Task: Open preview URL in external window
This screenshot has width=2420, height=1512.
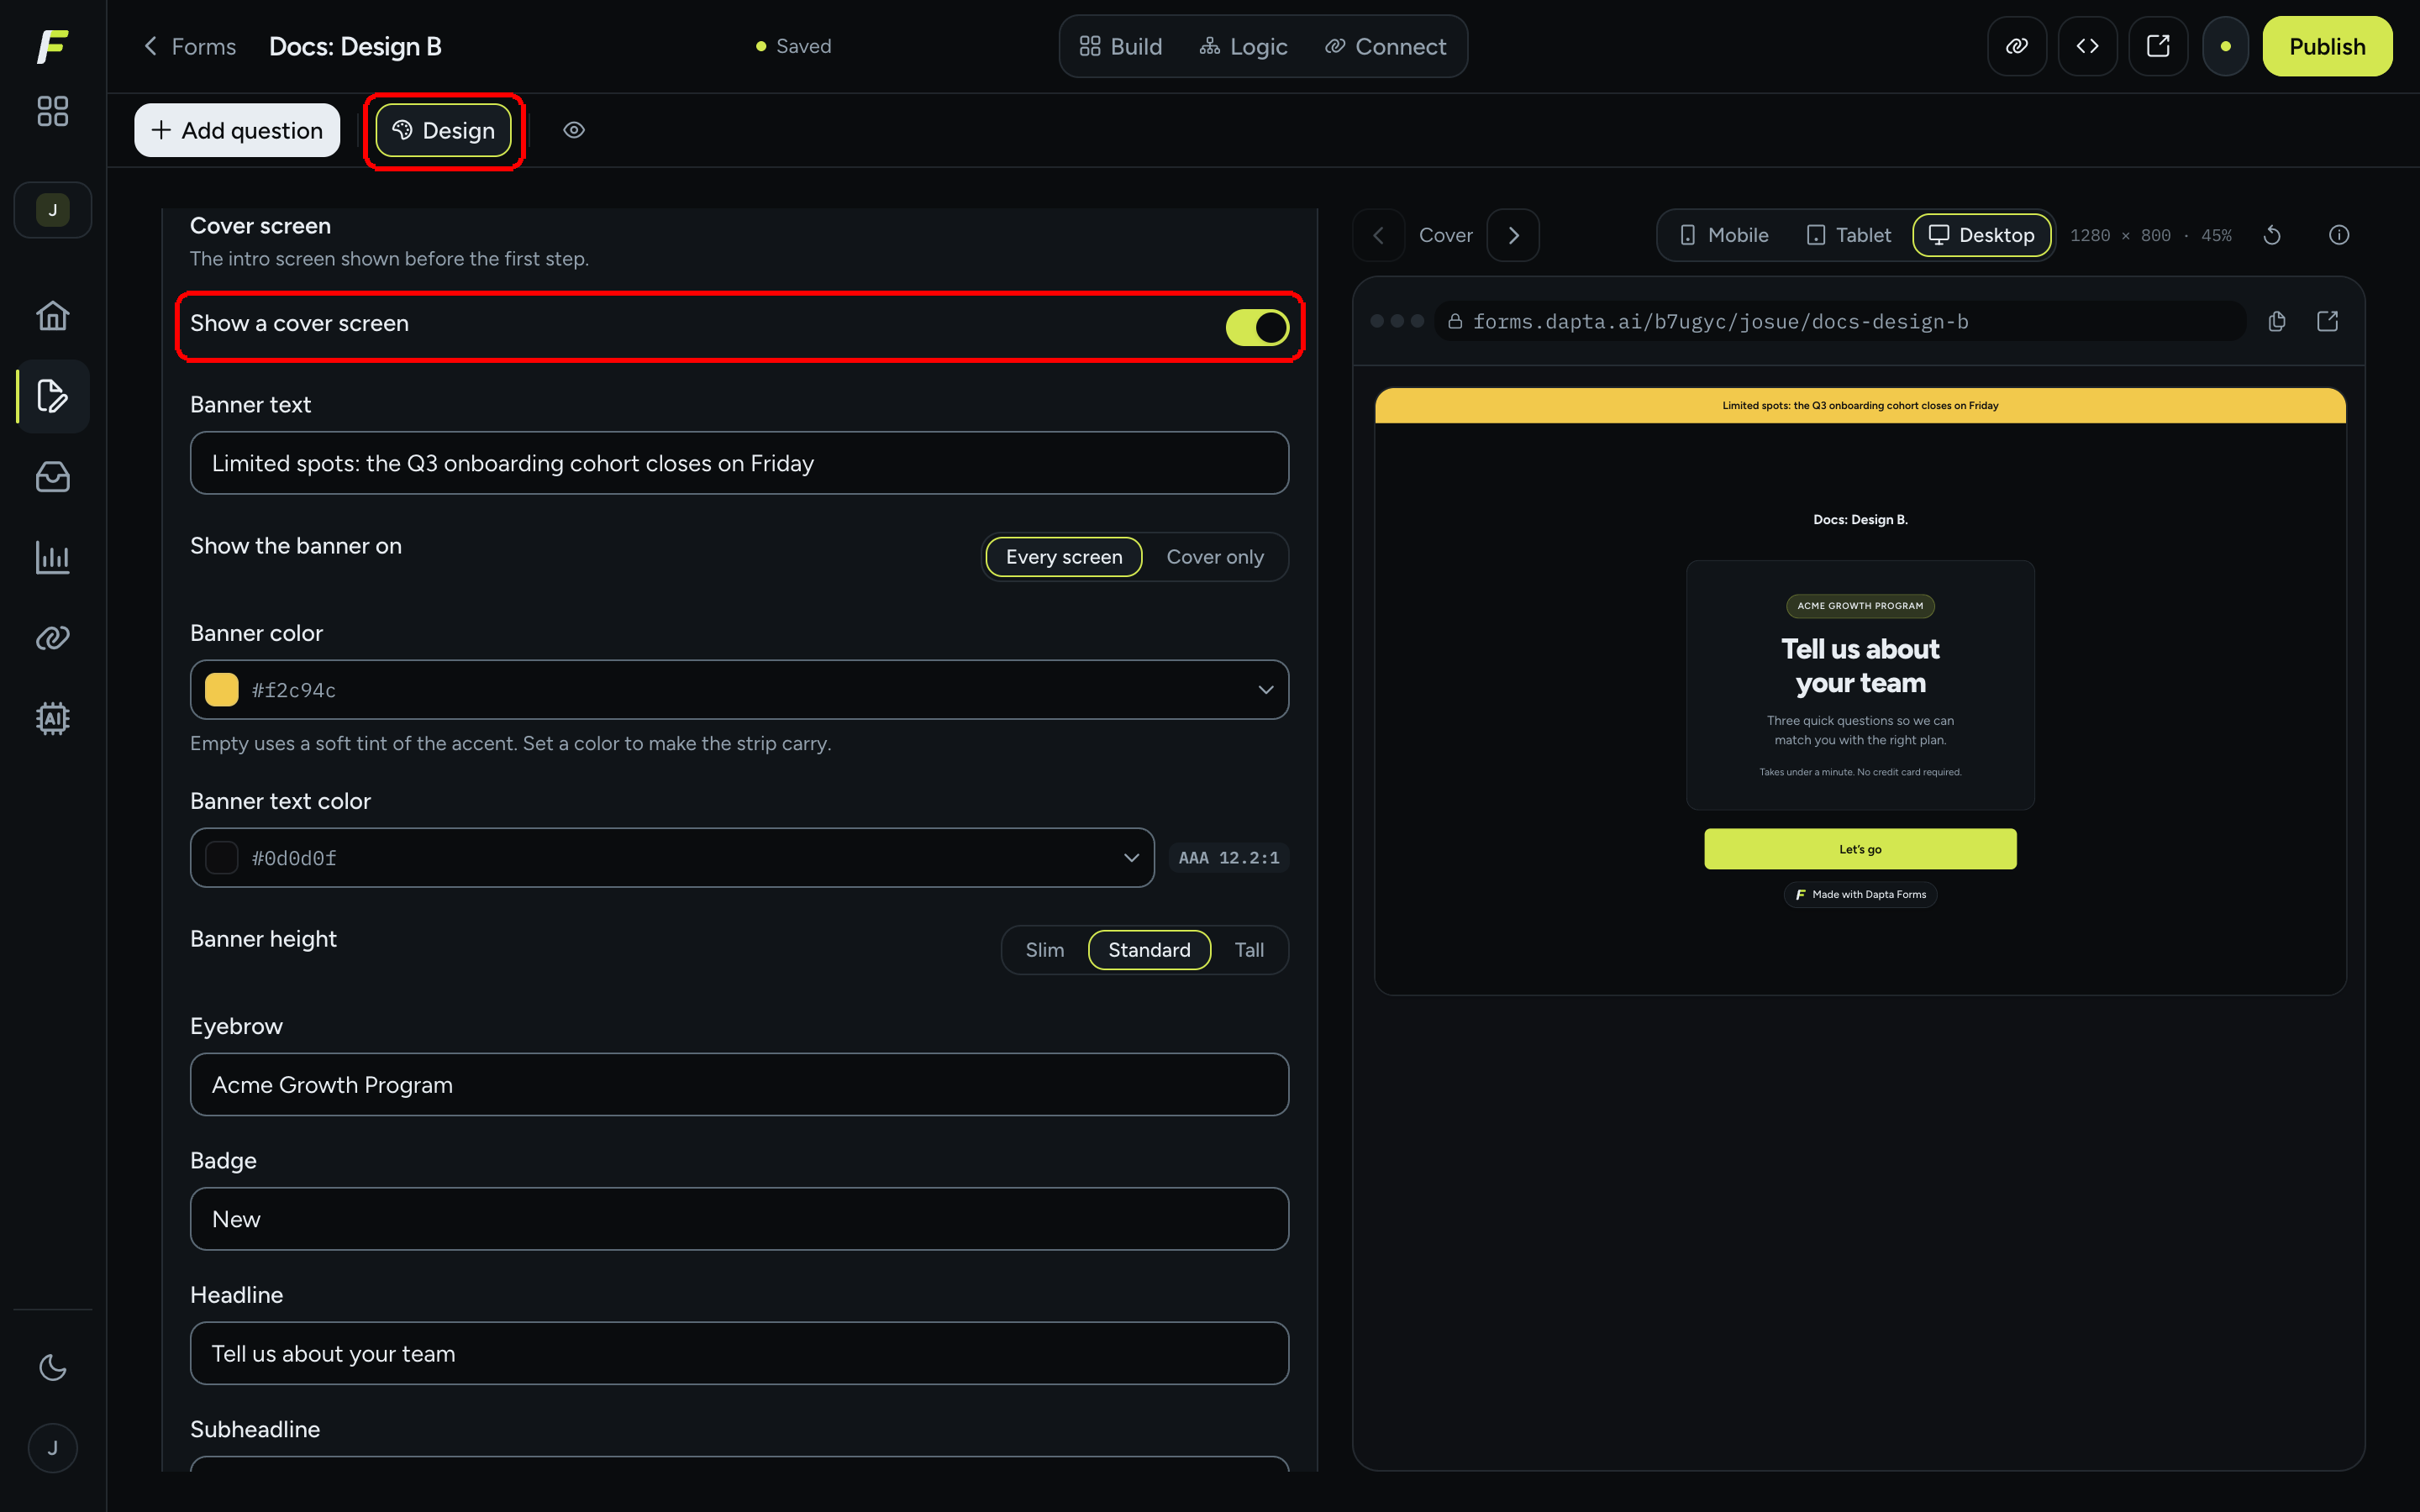Action: pos(2327,321)
